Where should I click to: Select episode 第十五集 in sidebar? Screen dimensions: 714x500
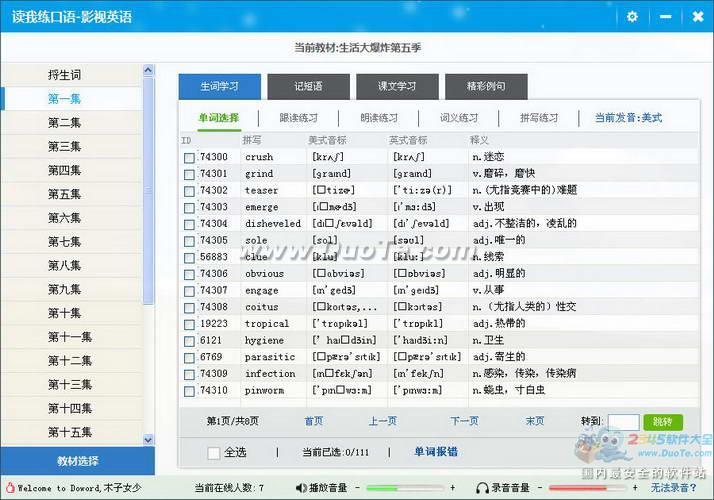pyautogui.click(x=72, y=432)
